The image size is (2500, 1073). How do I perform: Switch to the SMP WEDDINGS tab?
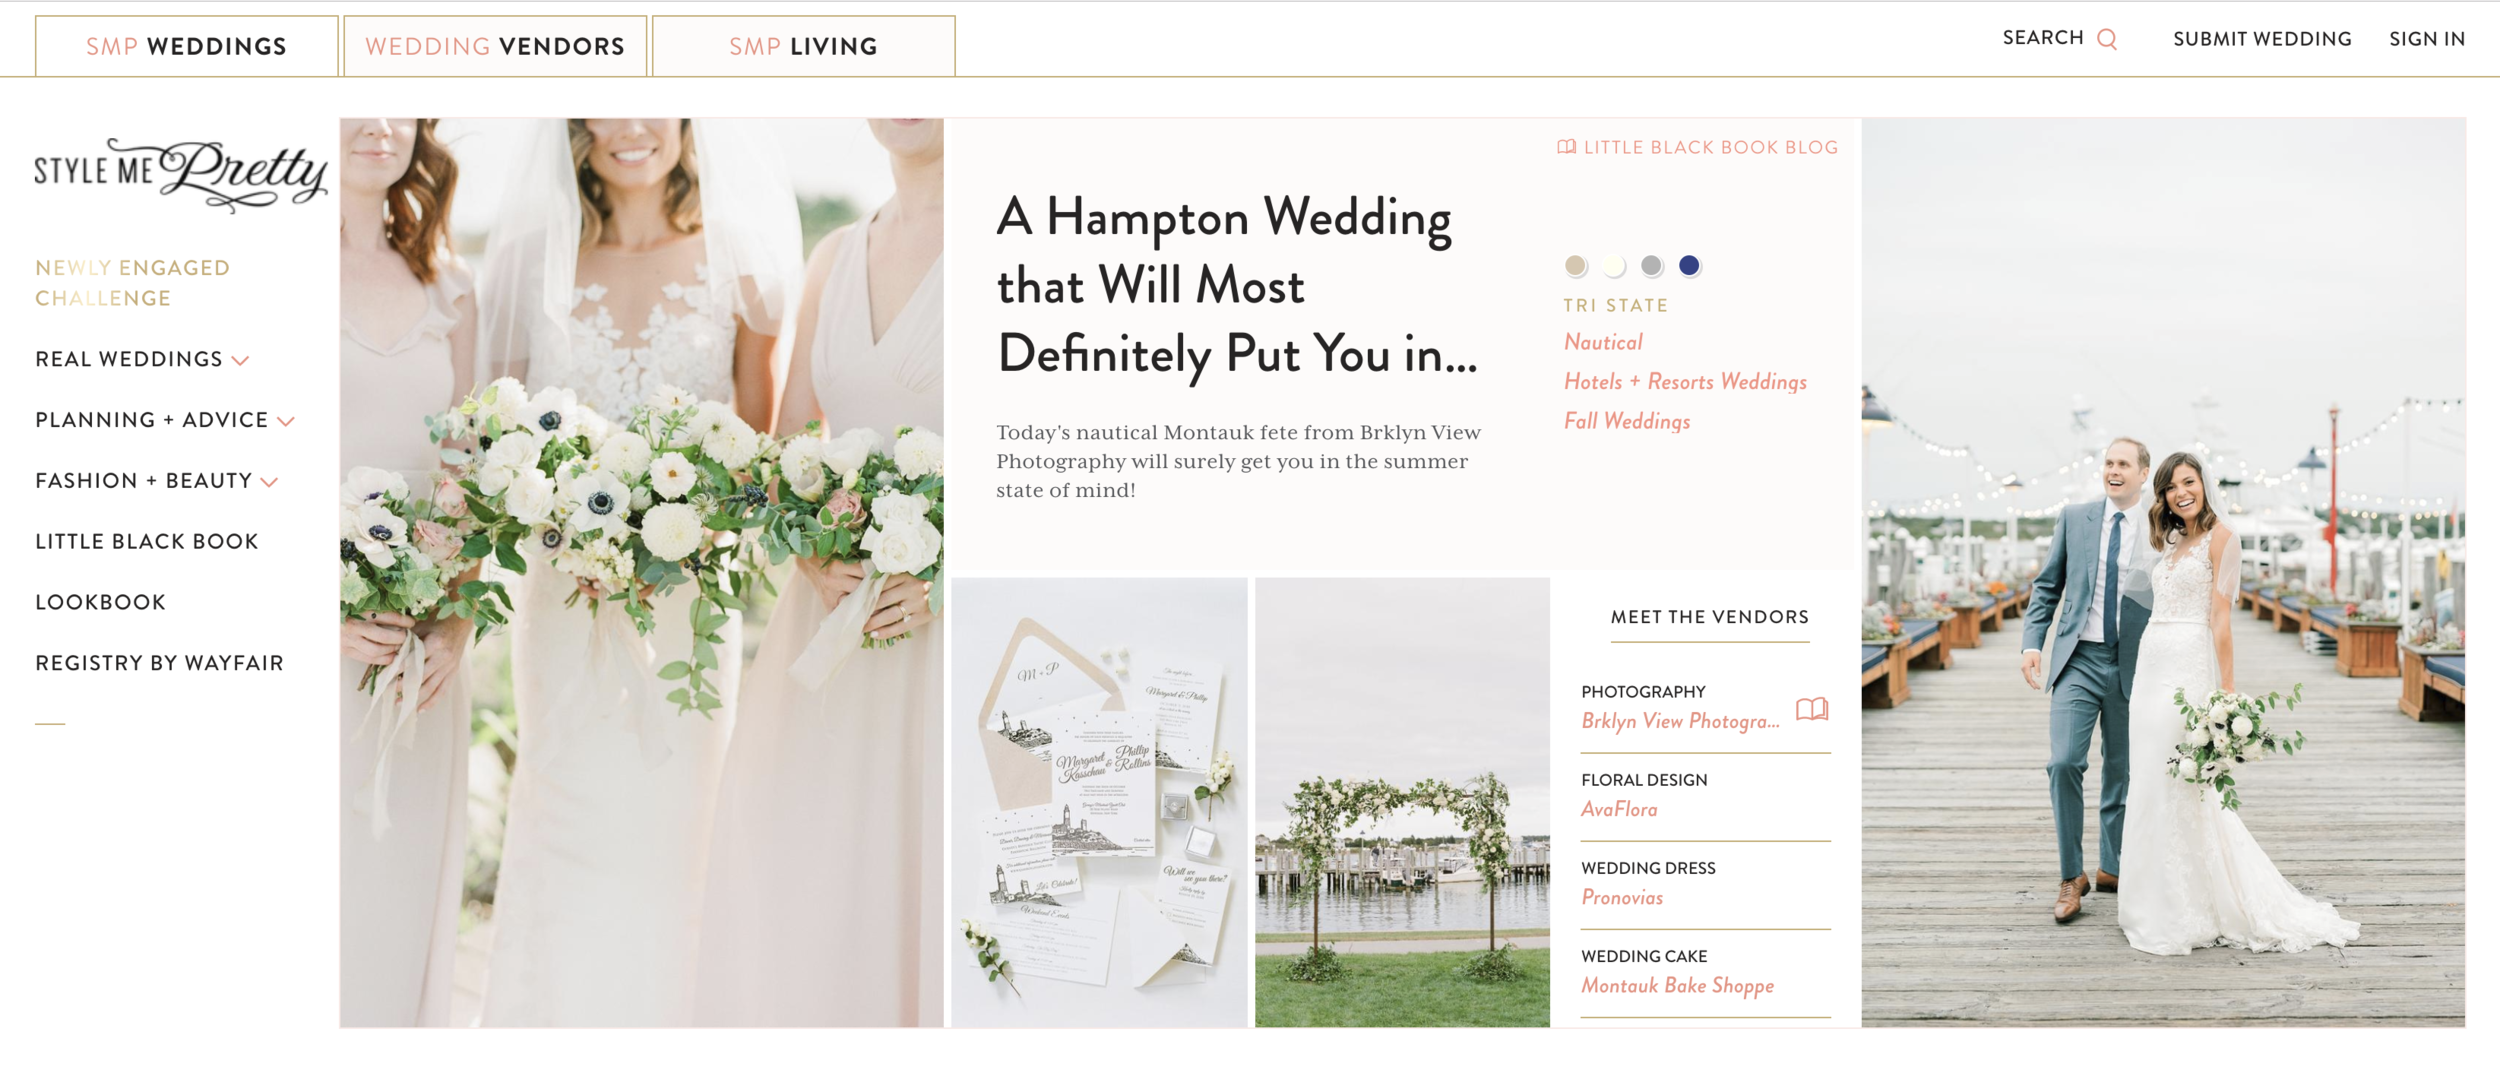coord(185,45)
